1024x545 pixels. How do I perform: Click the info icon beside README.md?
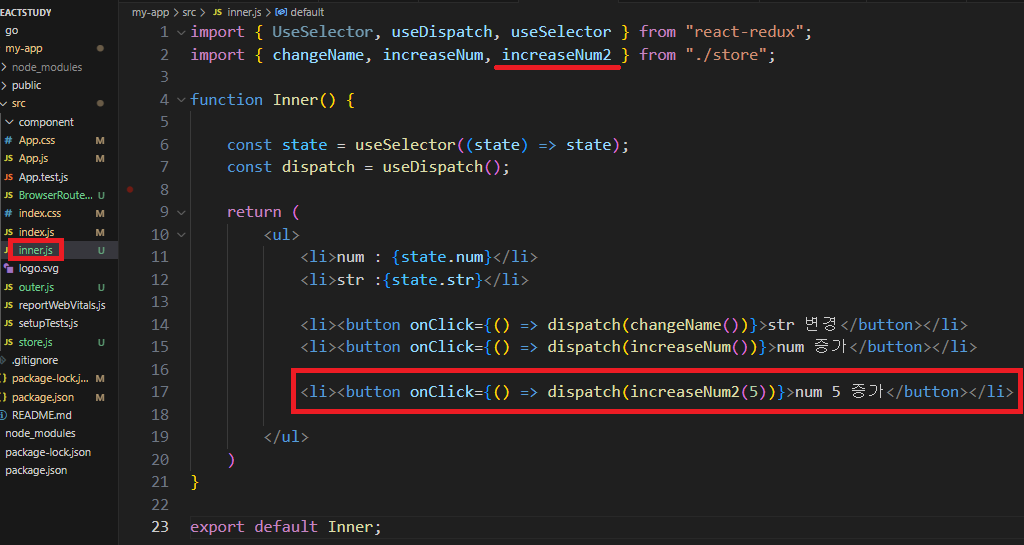[4, 415]
